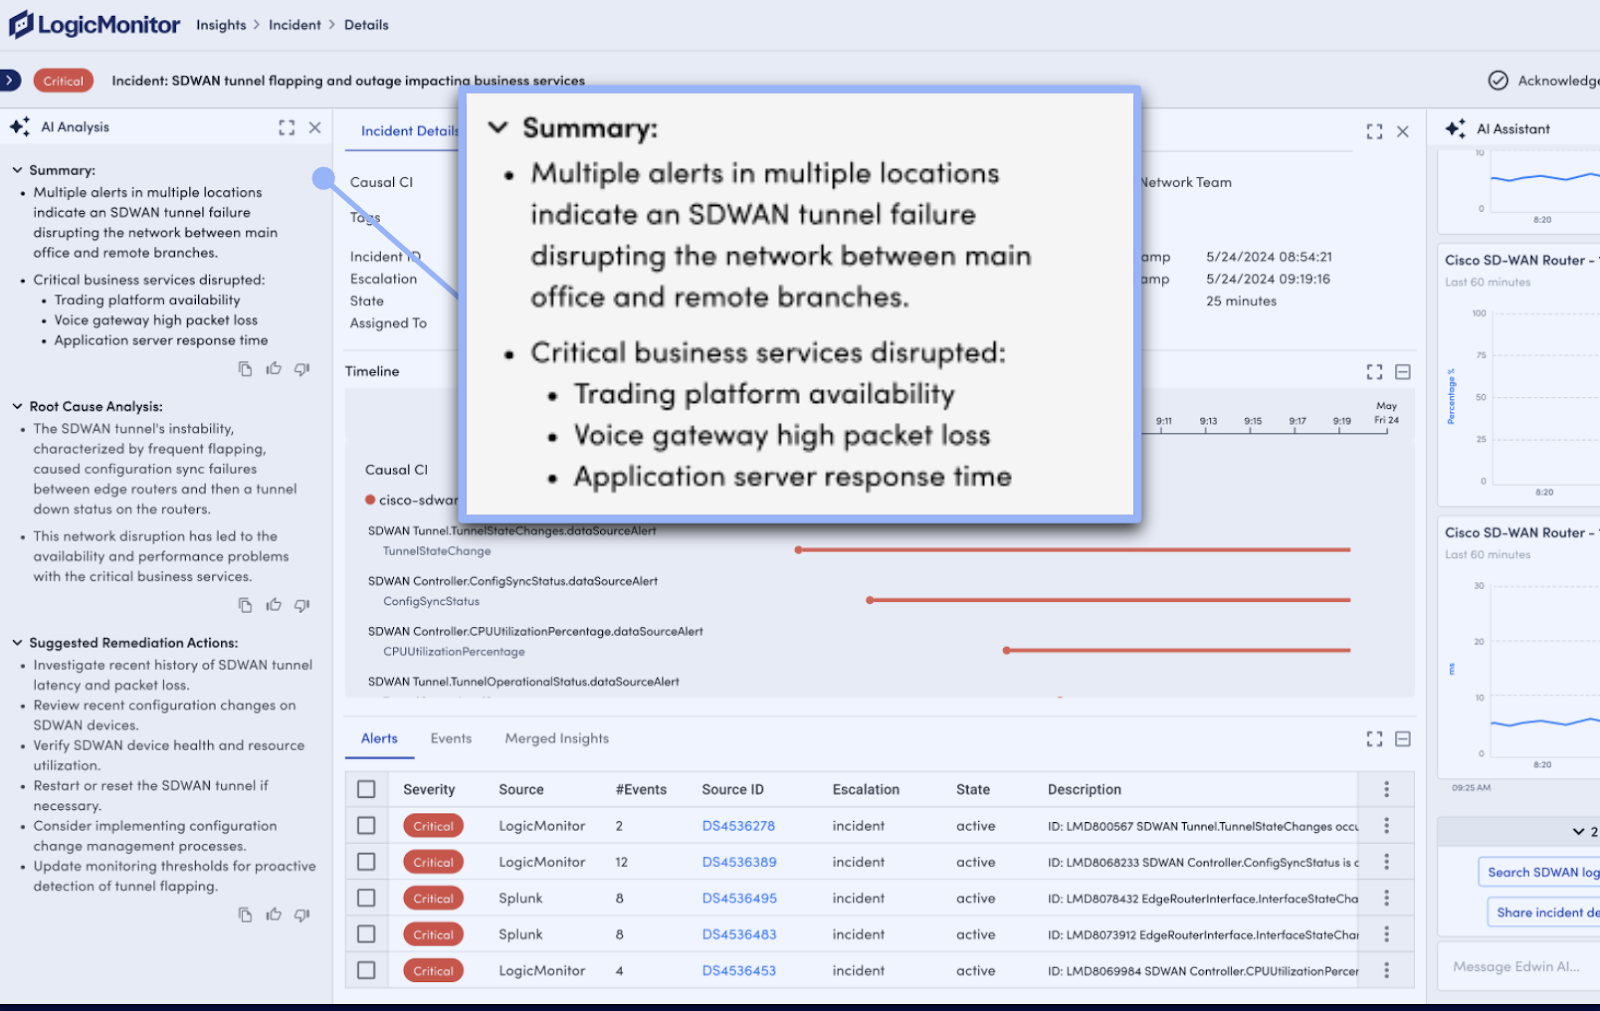Open row menu for alert DS4536389
1600x1011 pixels.
[x=1386, y=861]
